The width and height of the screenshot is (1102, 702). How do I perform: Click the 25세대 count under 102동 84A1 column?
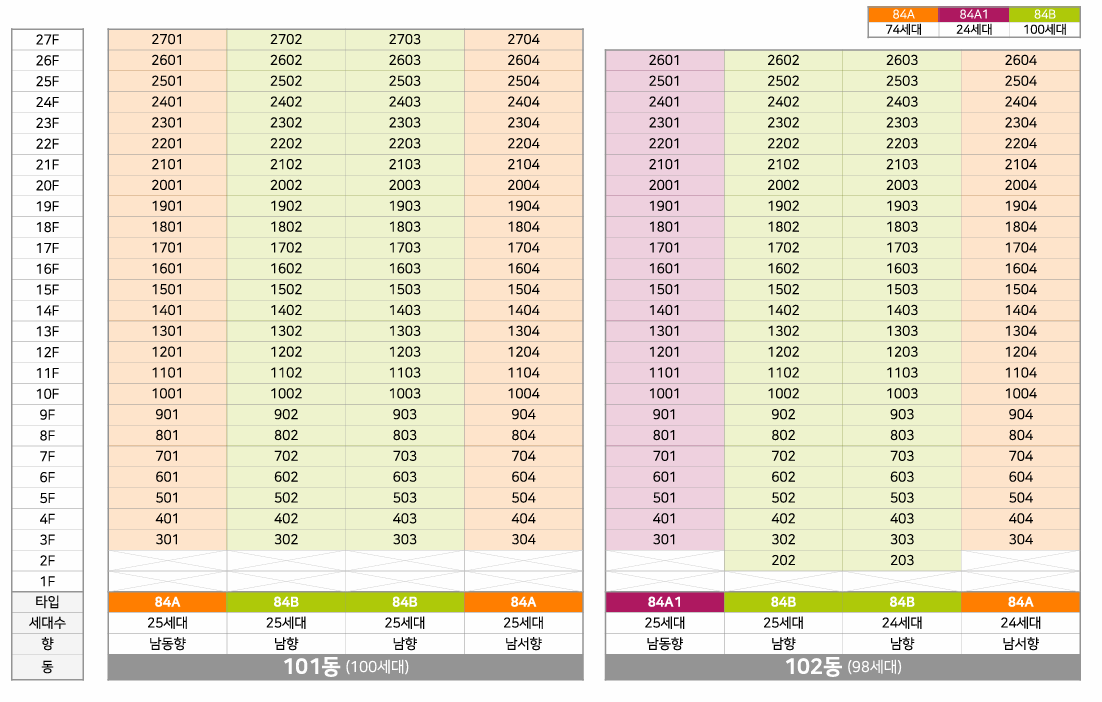[x=665, y=623]
